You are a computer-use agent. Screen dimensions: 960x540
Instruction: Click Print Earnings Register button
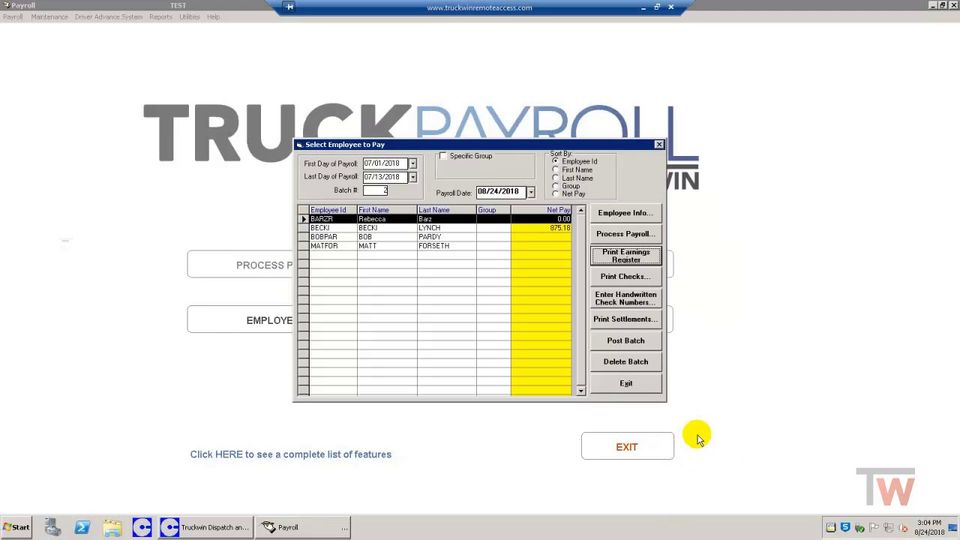pyautogui.click(x=626, y=255)
